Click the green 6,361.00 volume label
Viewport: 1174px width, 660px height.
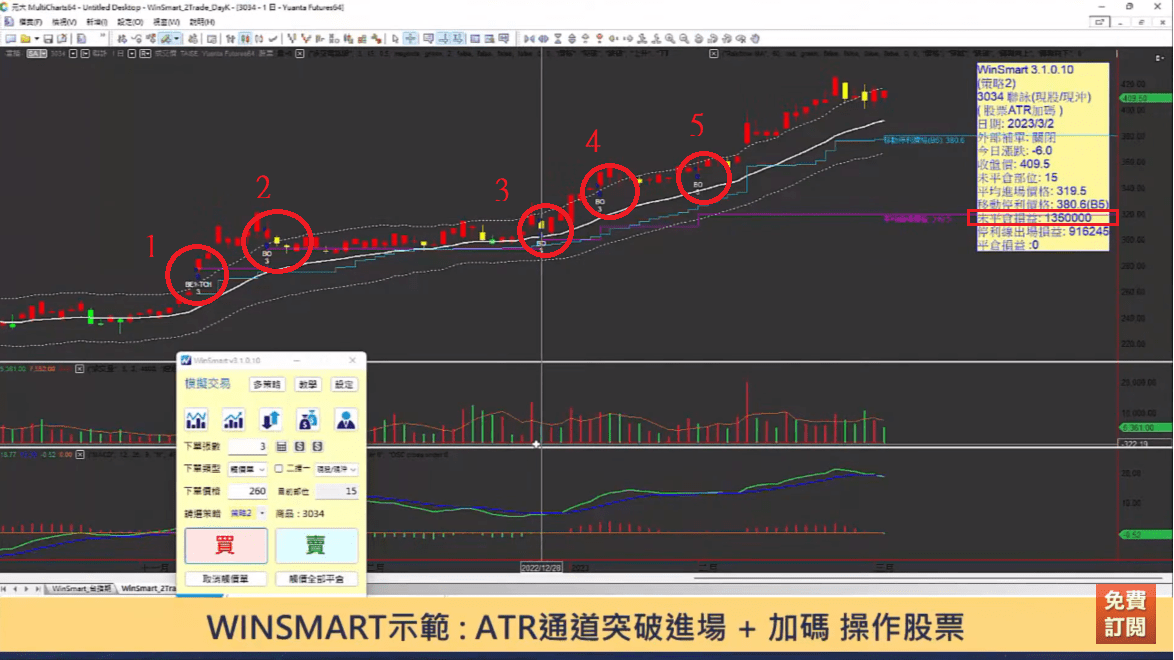click(1146, 428)
